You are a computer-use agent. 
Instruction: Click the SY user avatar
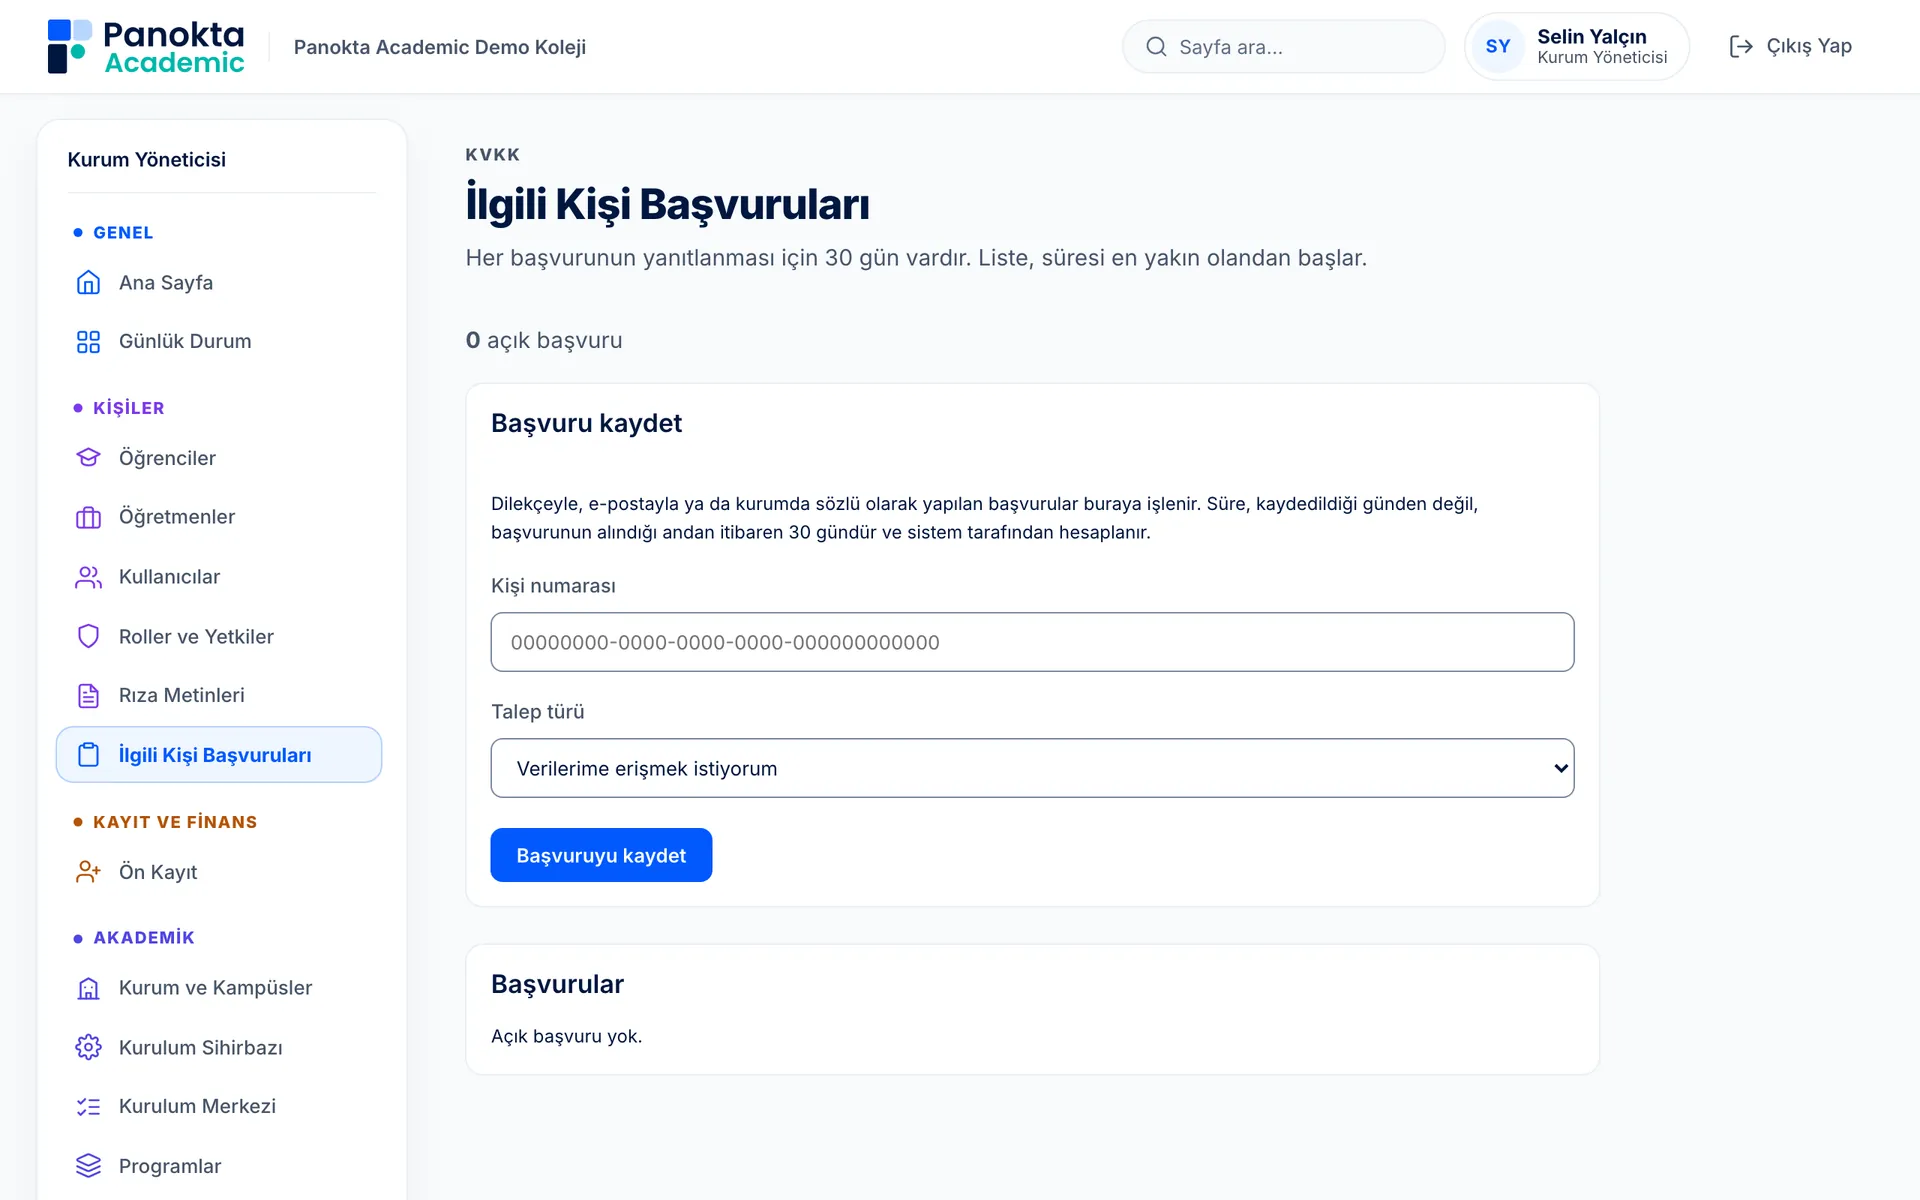1498,47
